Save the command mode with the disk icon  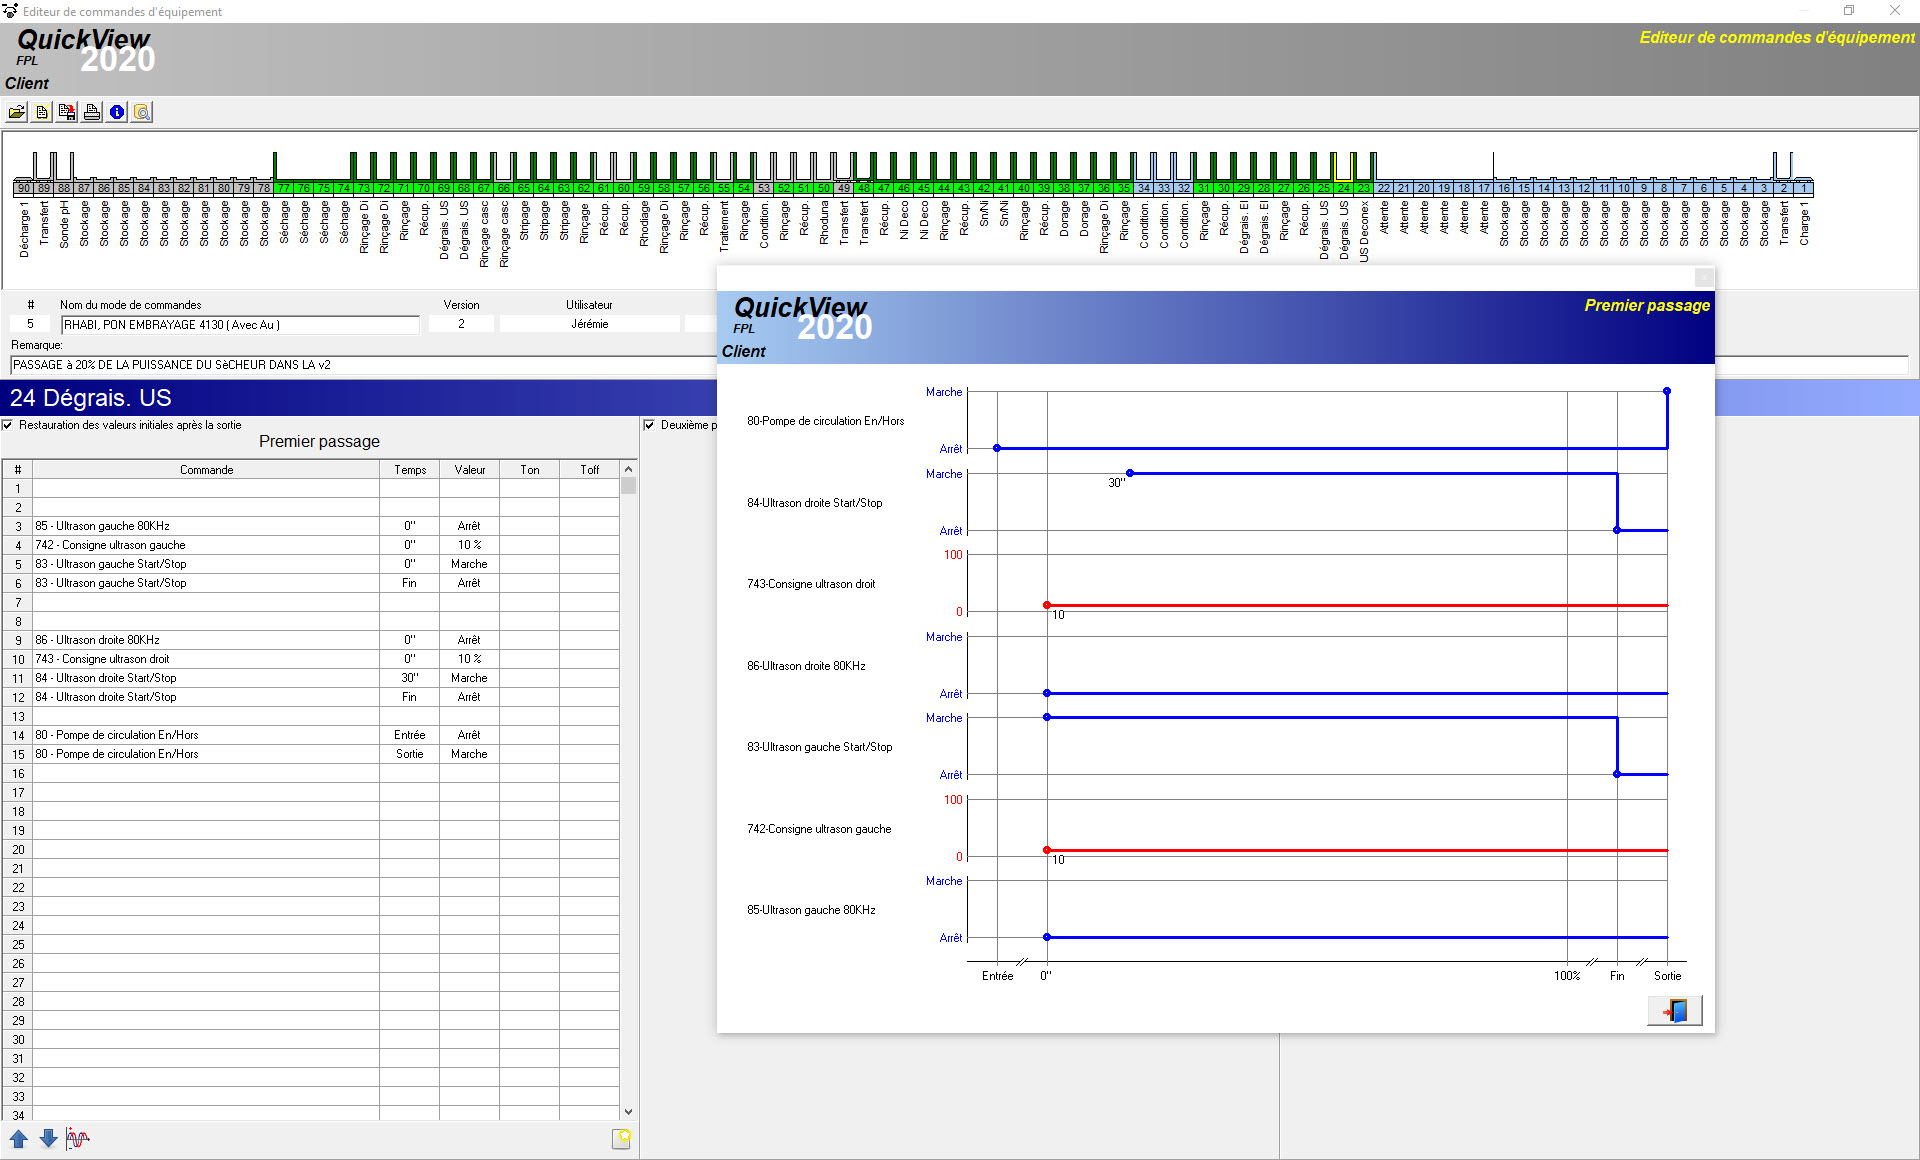pyautogui.click(x=67, y=112)
